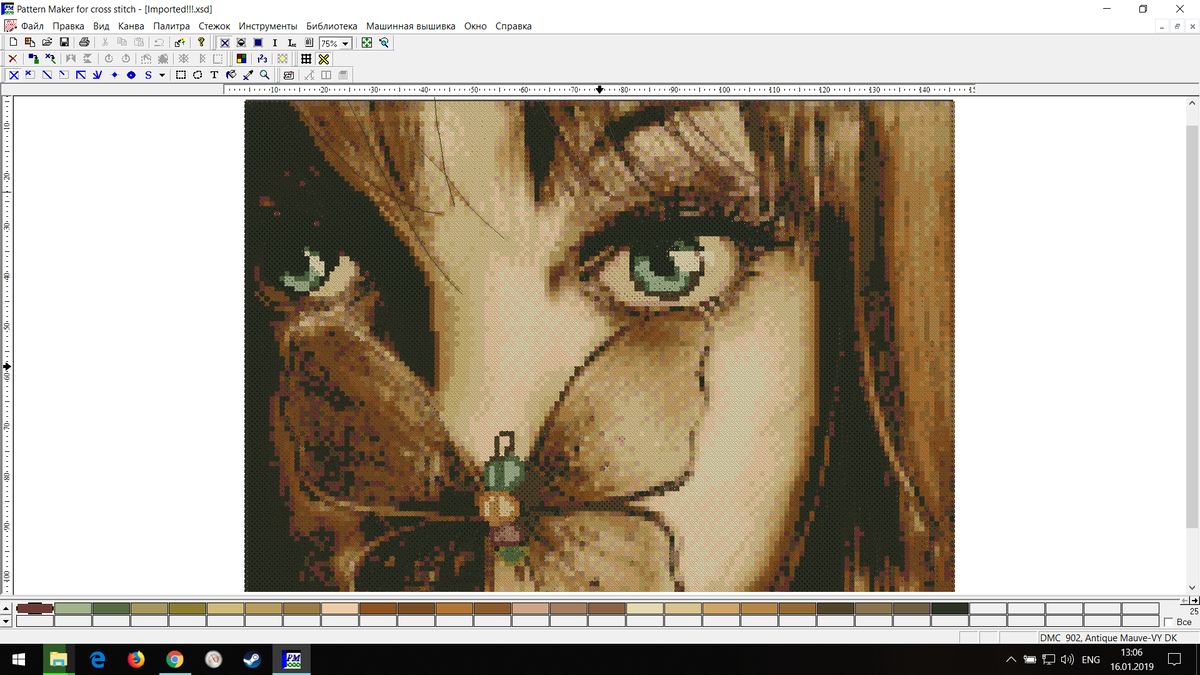Click the status bar text 'DMC 902, Antique Mauve-VY DK'
1200x675 pixels.
1108,638
